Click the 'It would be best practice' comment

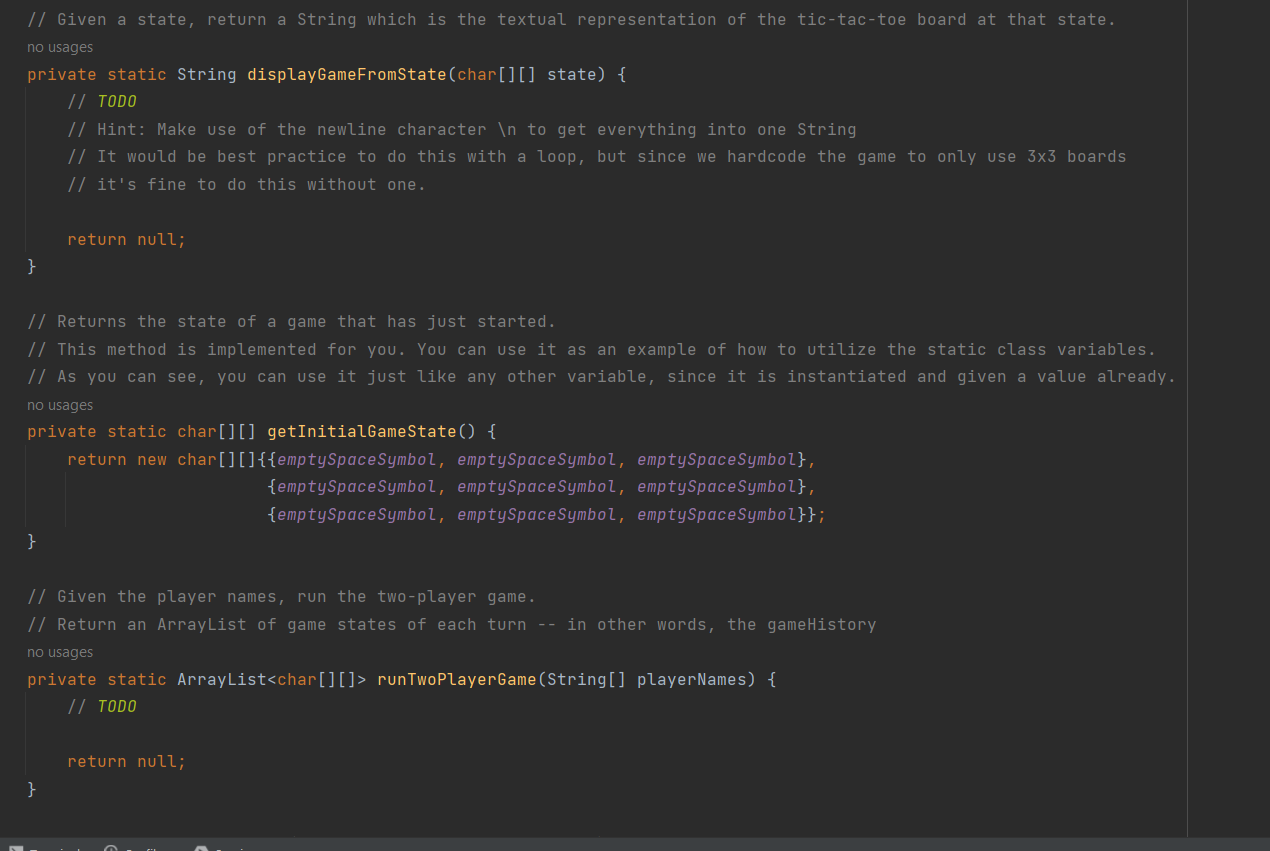point(597,157)
